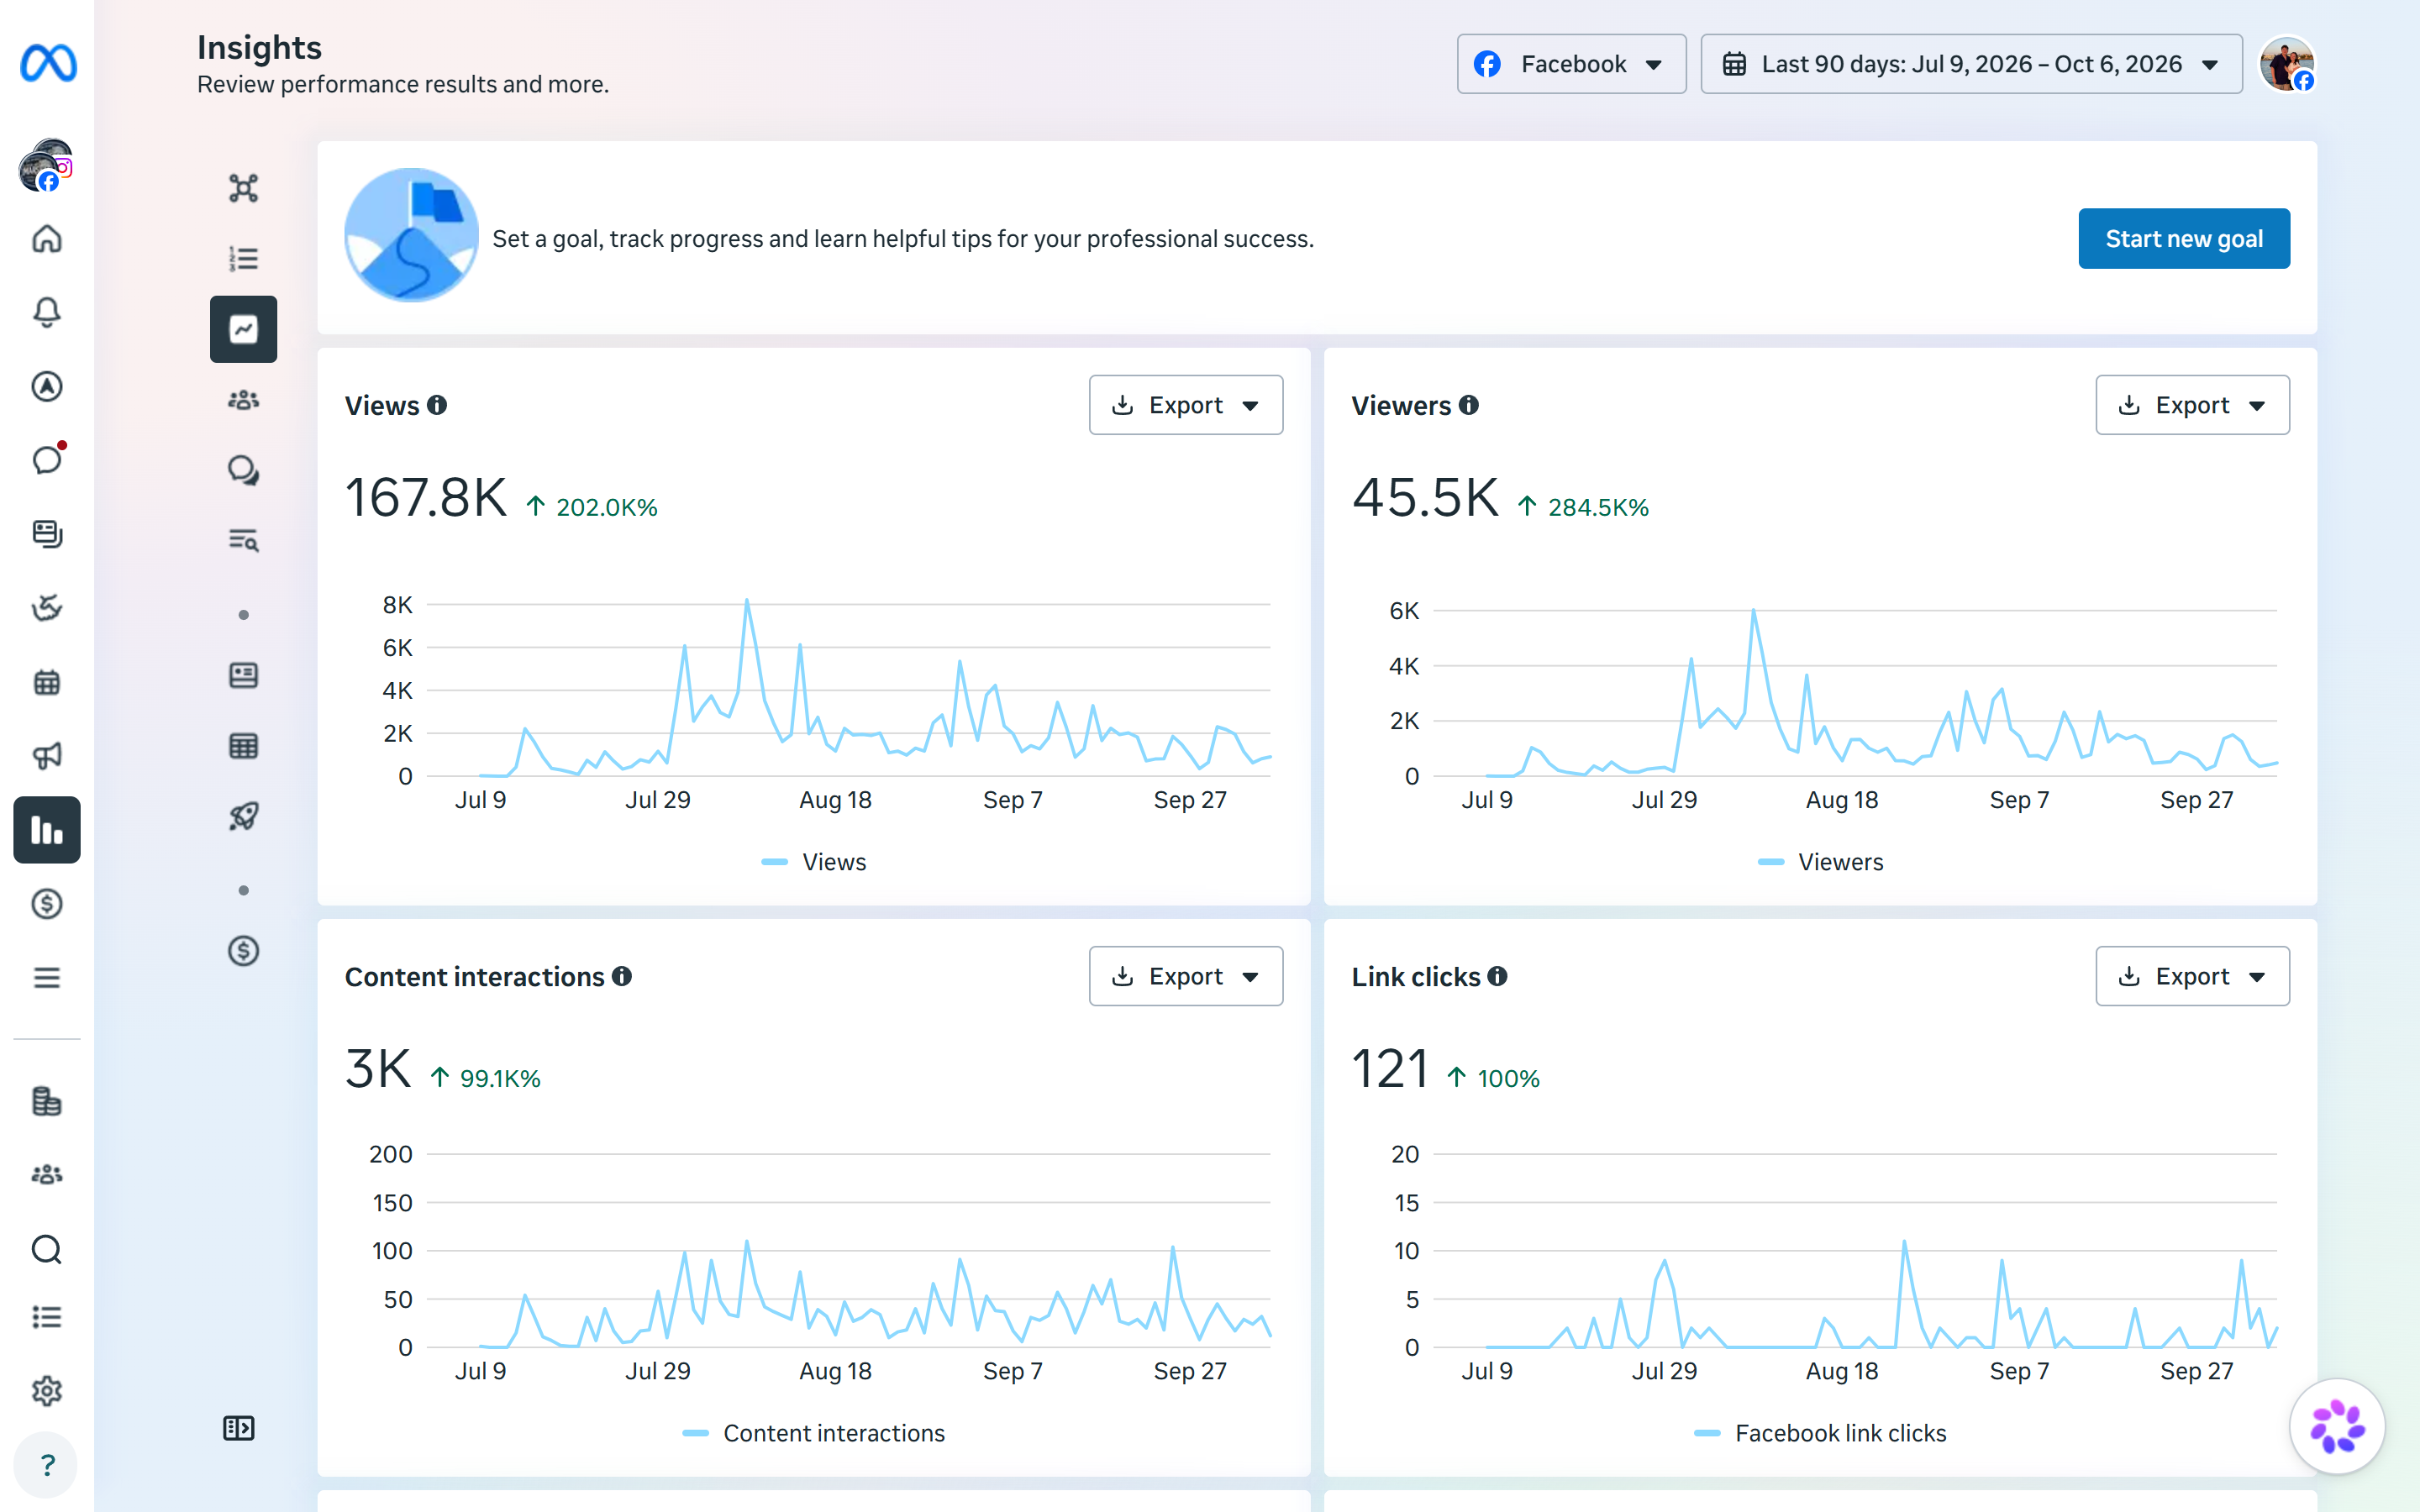Click the Start new goal button
Viewport: 2420px width, 1512px height.
pos(2184,239)
